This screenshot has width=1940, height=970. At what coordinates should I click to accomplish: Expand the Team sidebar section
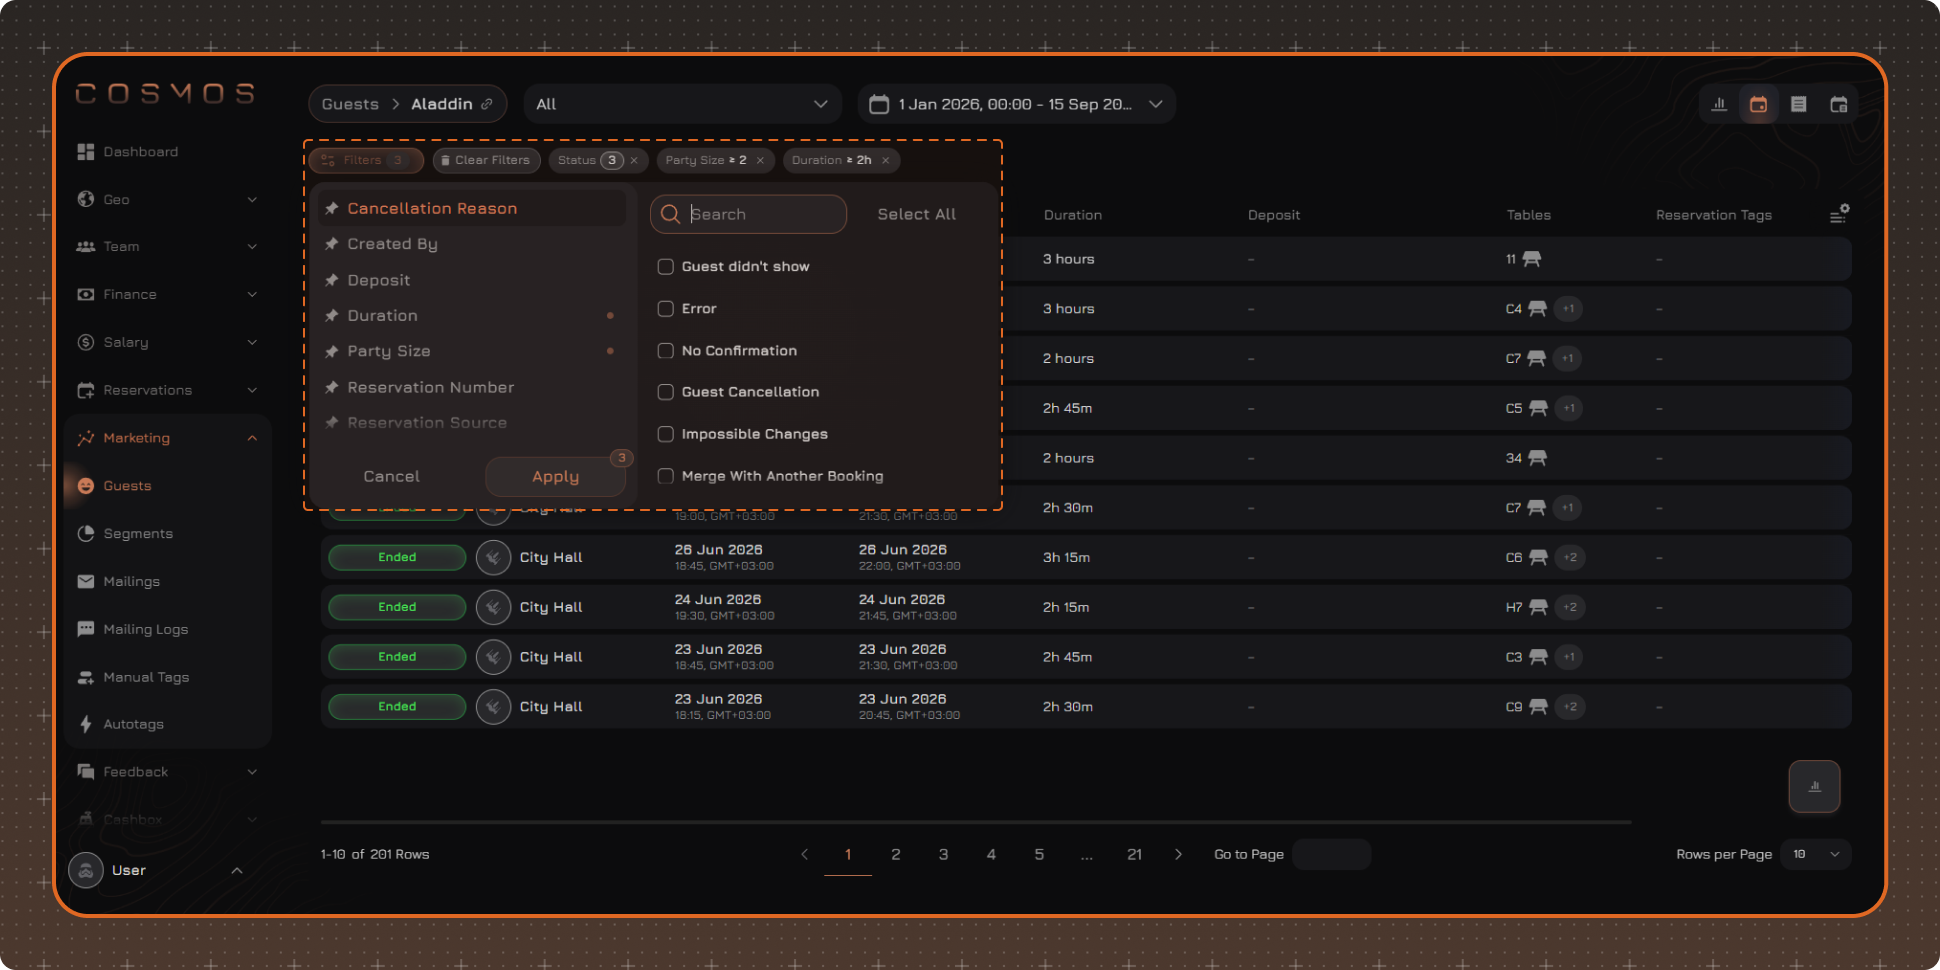[252, 247]
